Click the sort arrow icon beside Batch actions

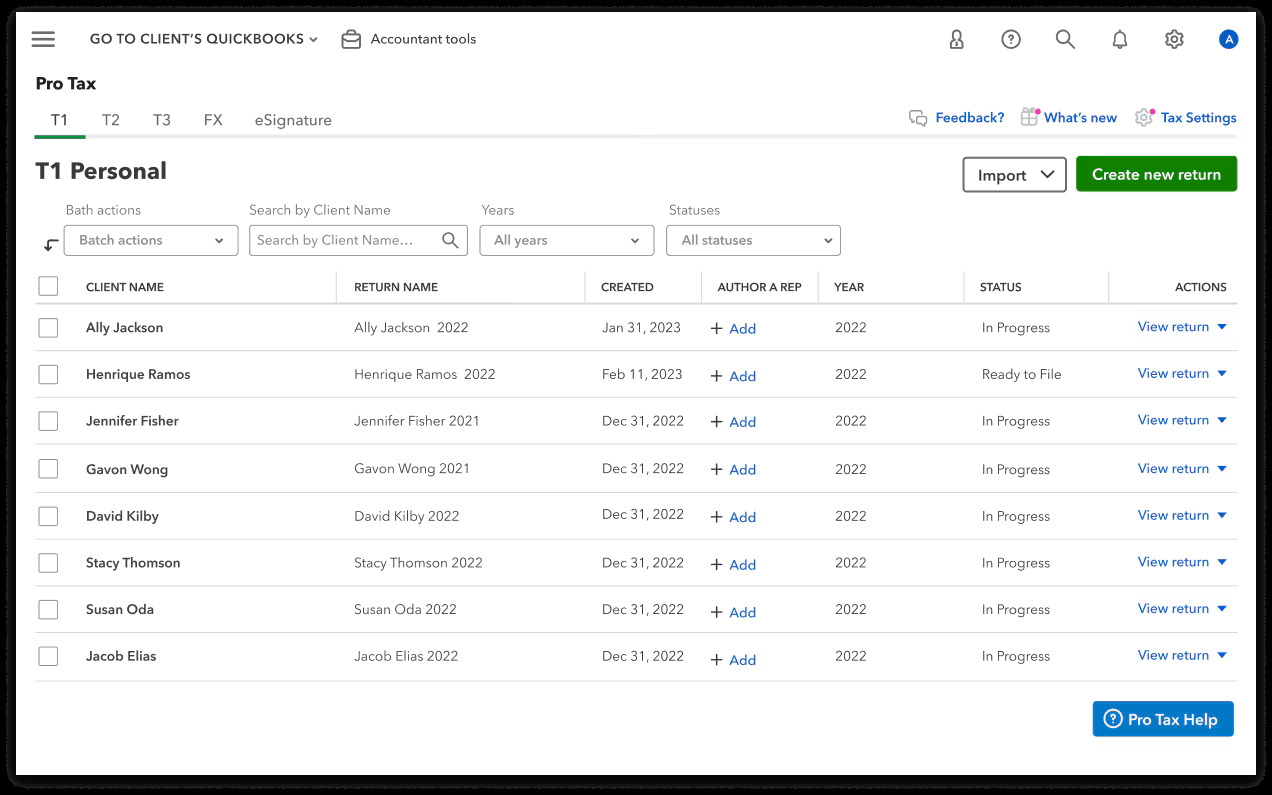[50, 241]
